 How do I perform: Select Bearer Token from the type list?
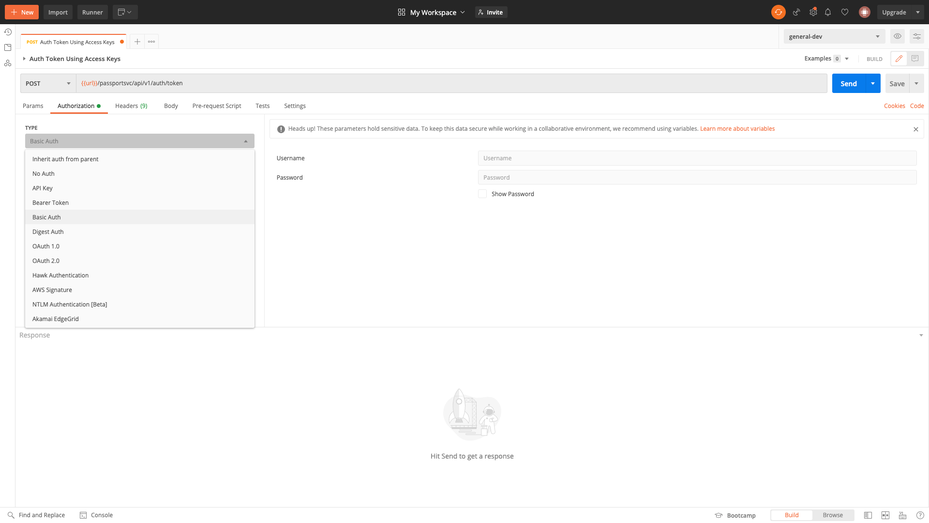pos(50,203)
